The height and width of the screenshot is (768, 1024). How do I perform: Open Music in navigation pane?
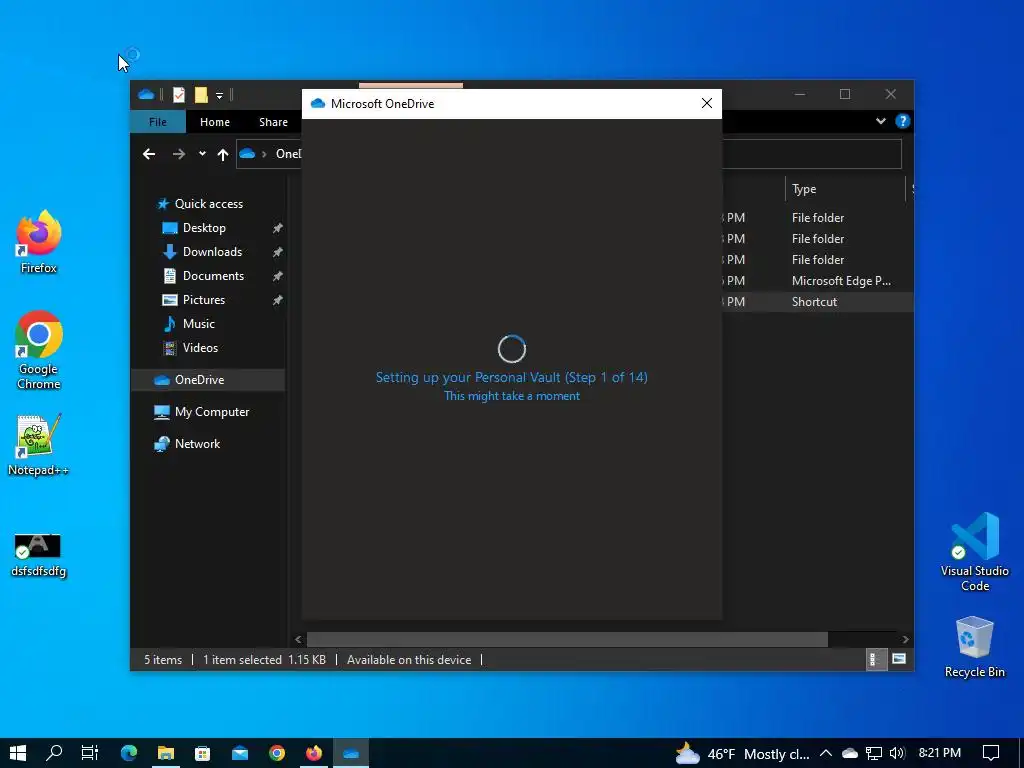[x=198, y=324]
